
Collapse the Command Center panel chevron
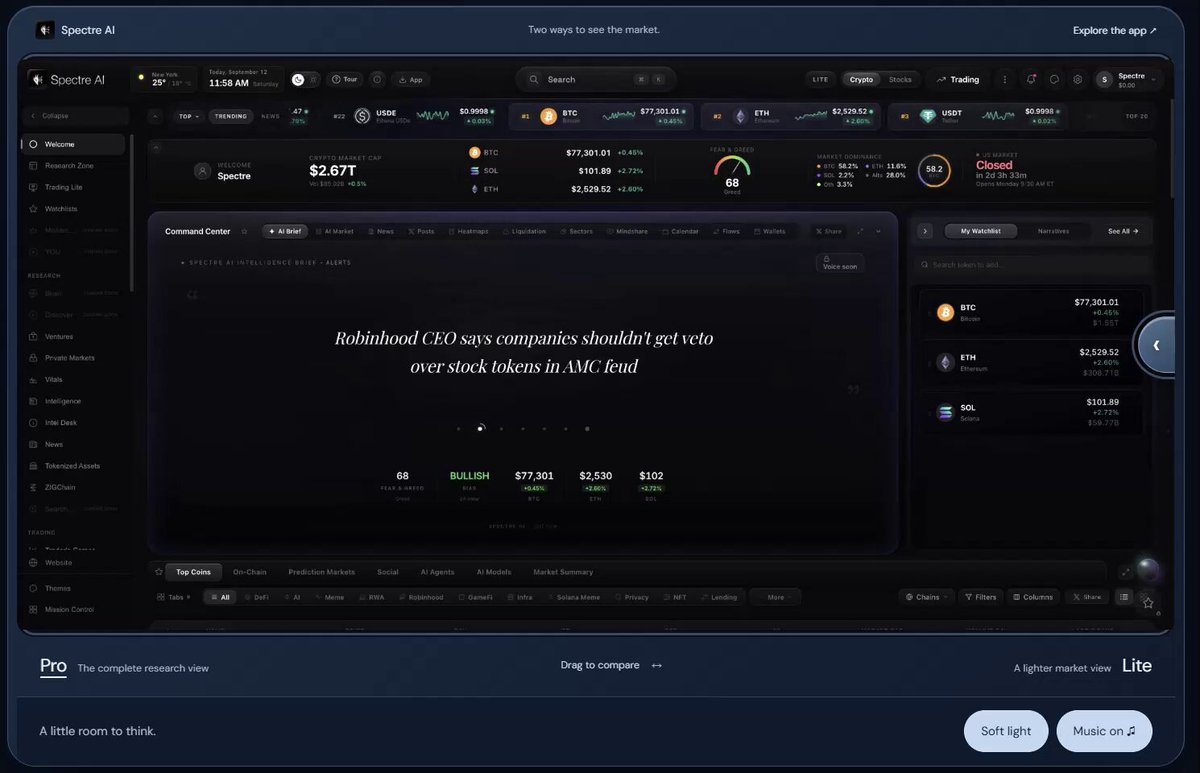tap(878, 231)
